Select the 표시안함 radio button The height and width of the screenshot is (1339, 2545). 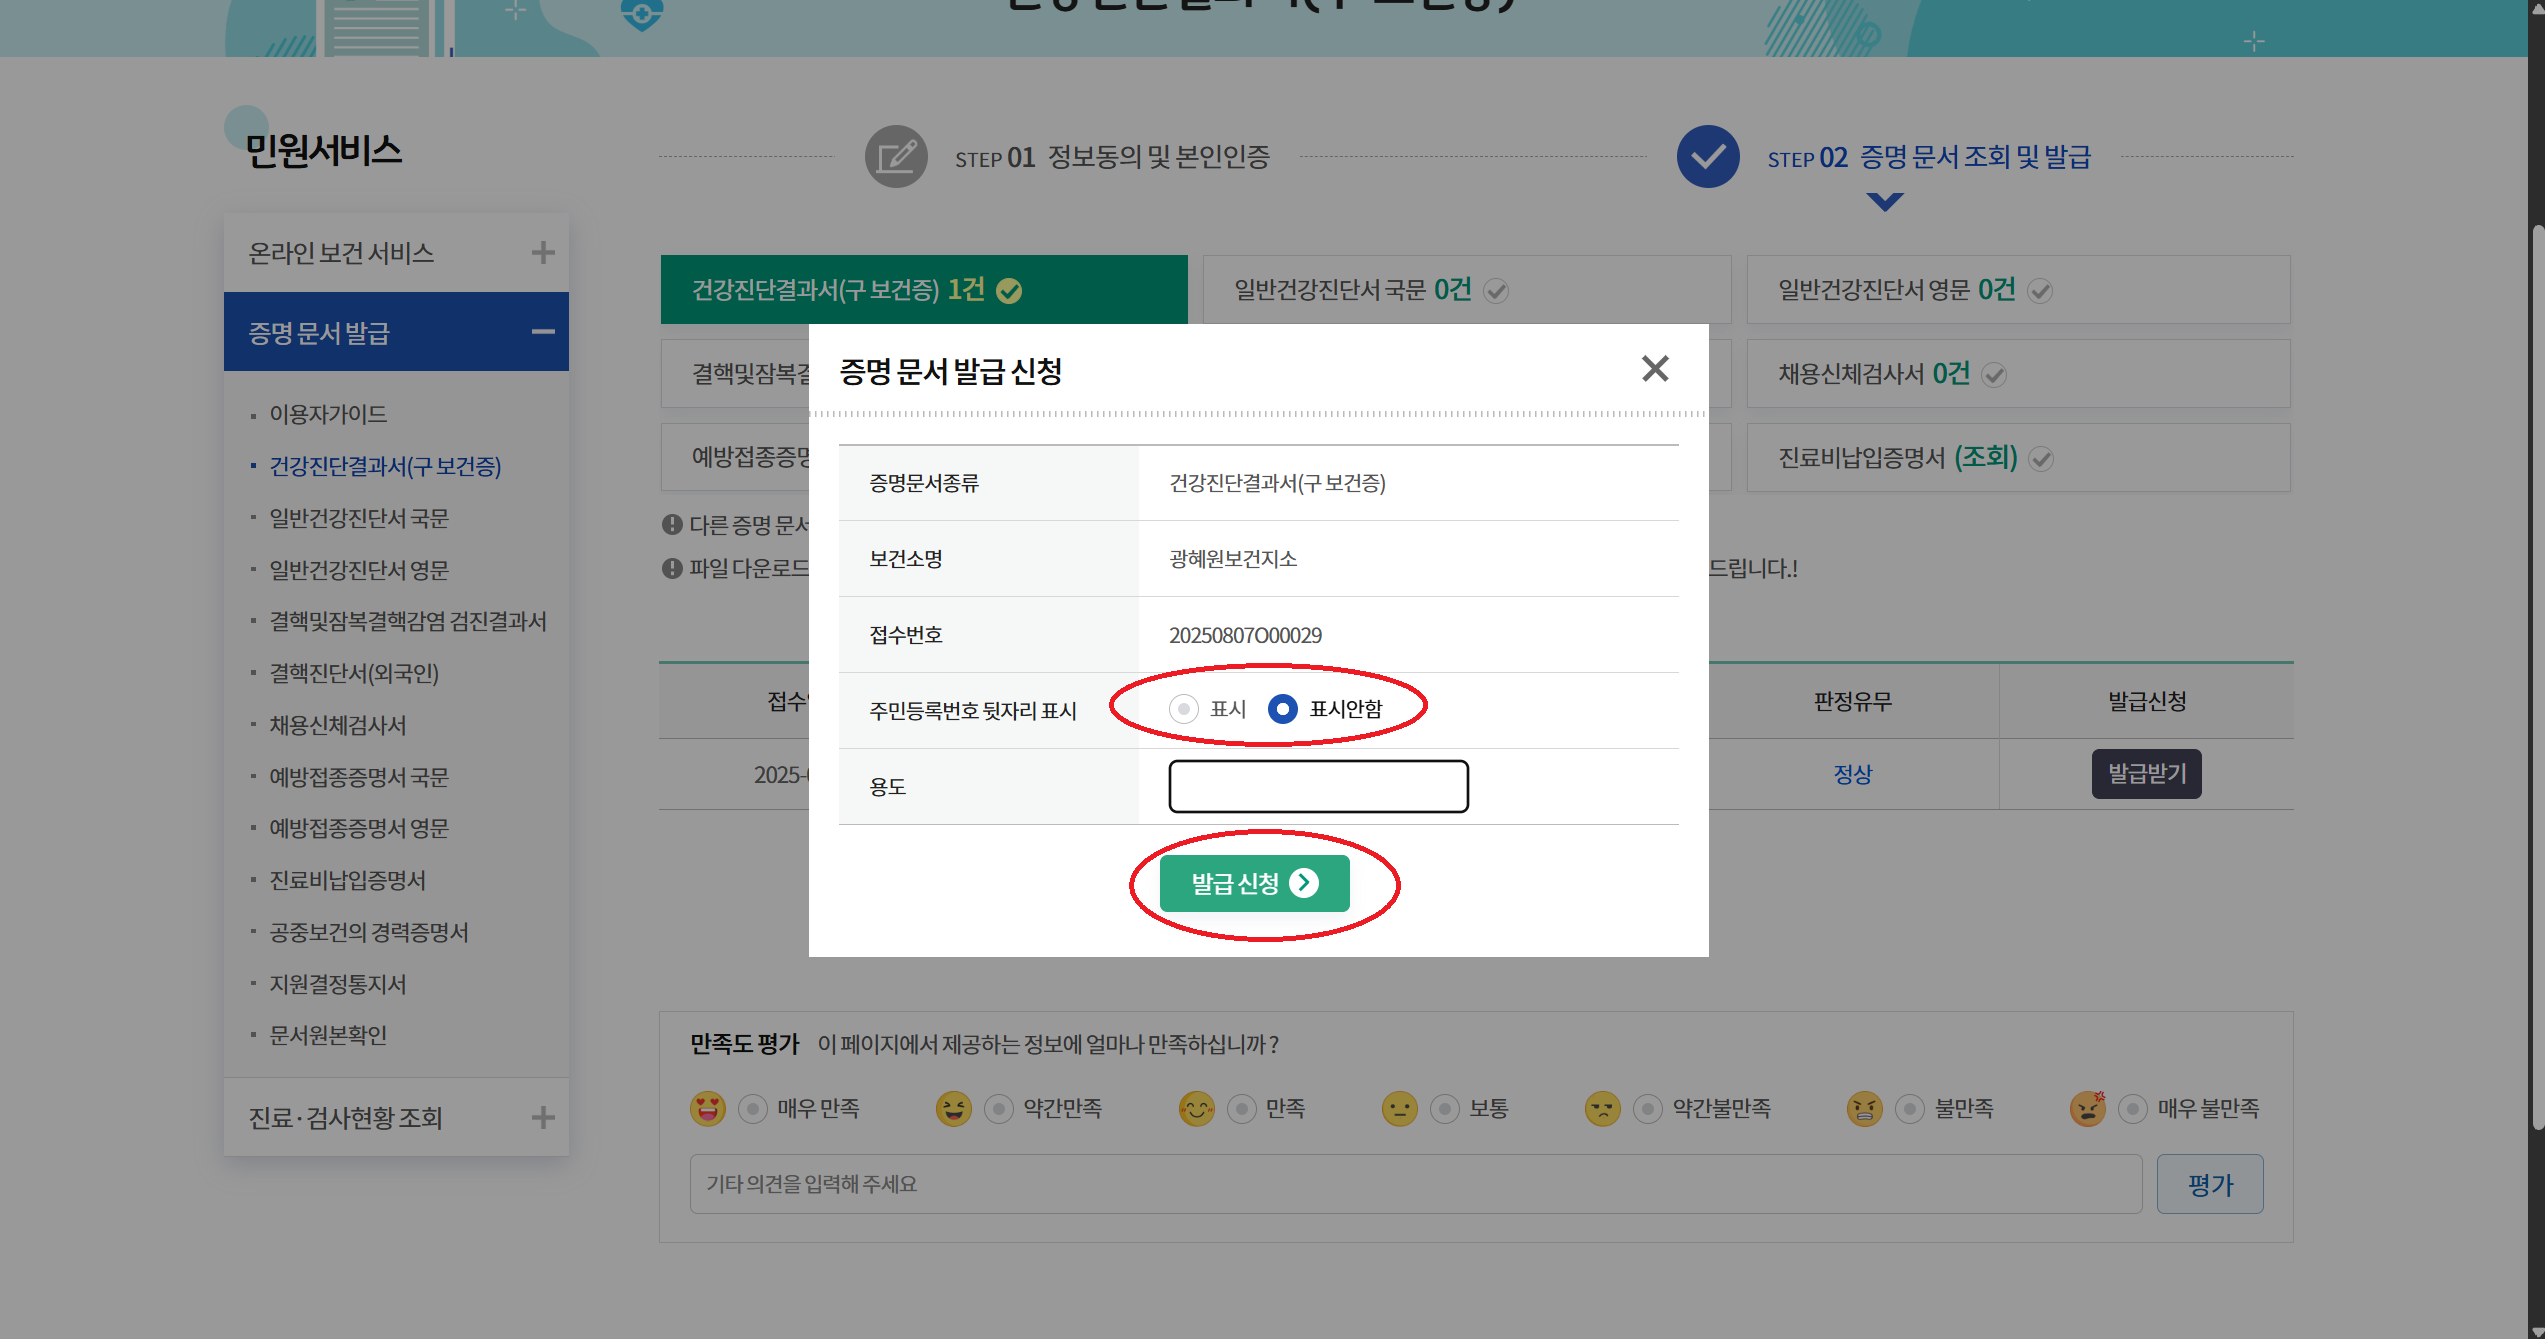tap(1283, 709)
